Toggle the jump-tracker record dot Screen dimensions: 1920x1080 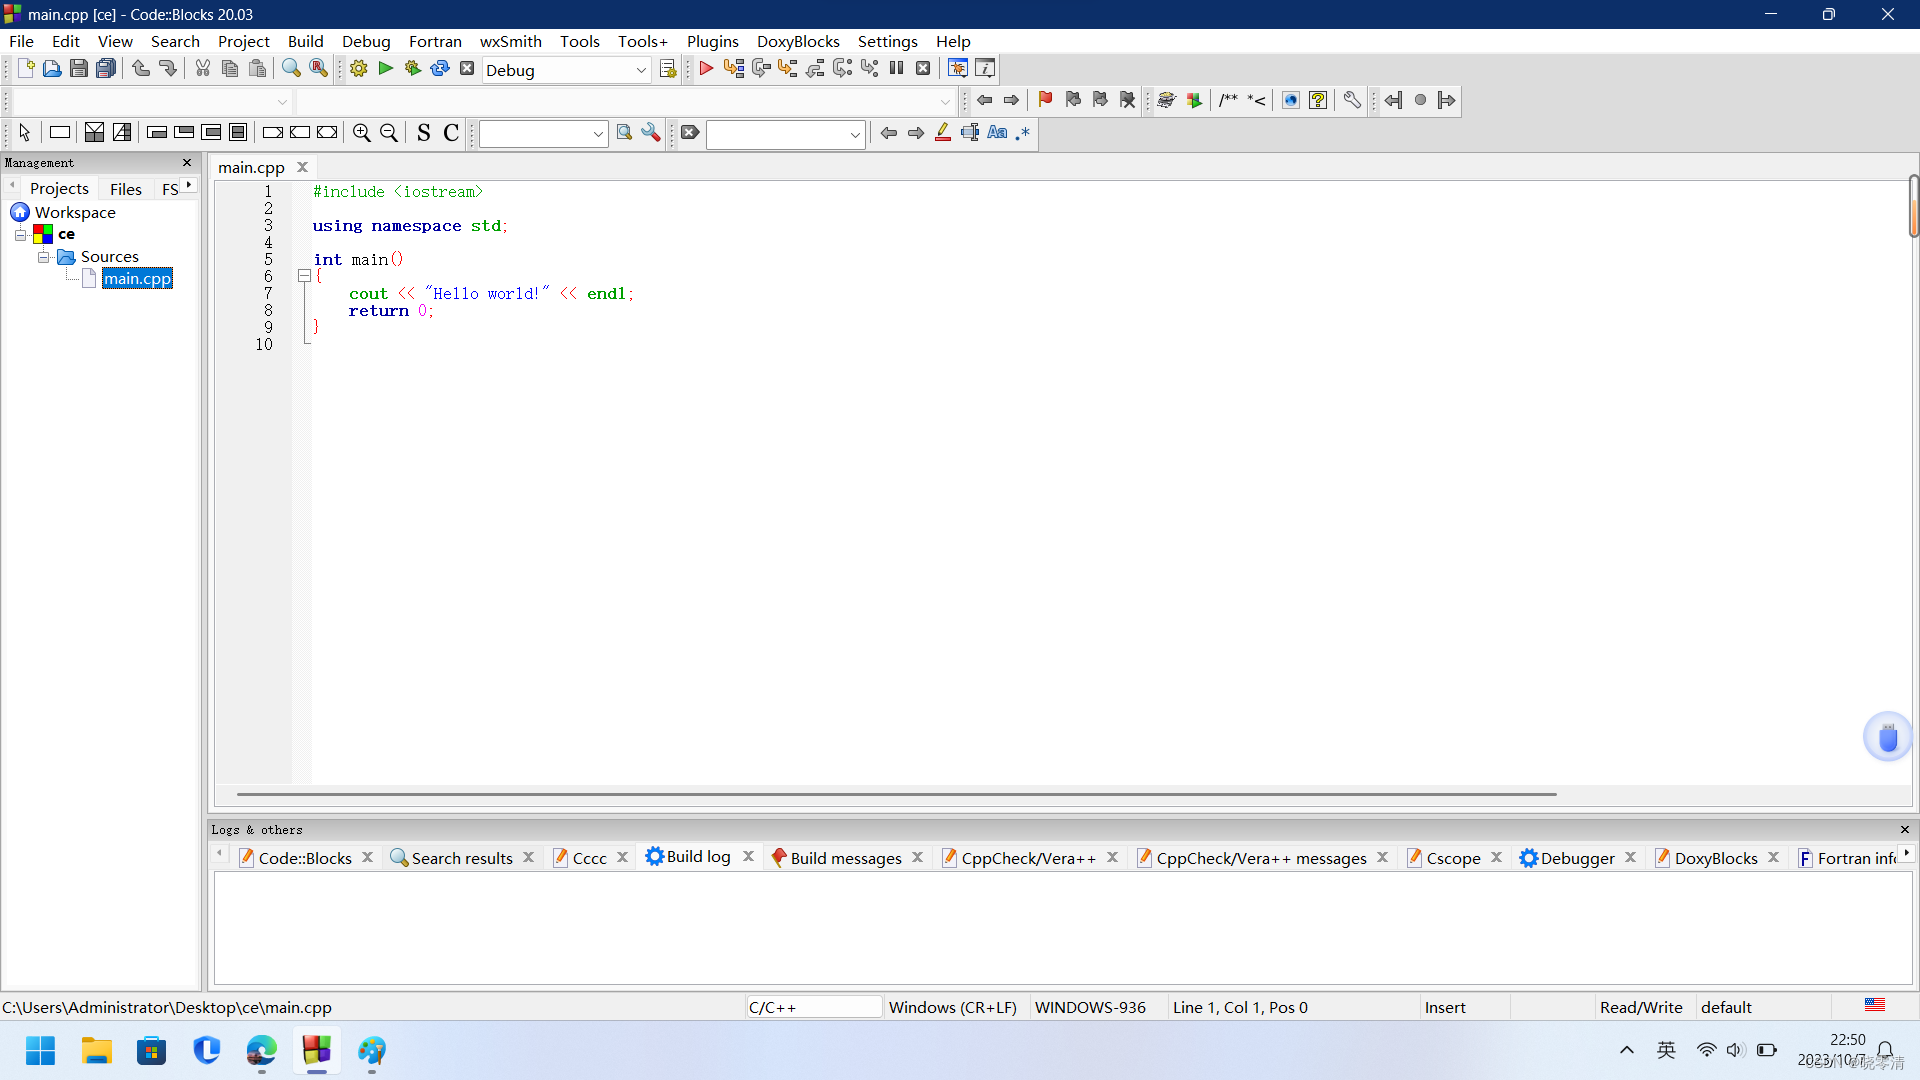(x=1420, y=100)
